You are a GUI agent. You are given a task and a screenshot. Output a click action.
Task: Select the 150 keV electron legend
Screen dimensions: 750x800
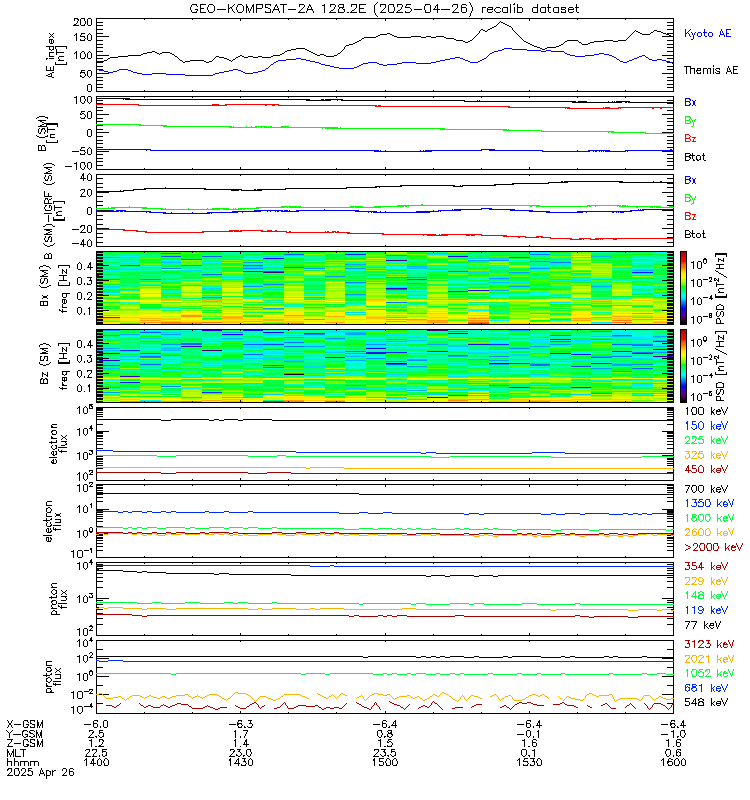tap(706, 426)
